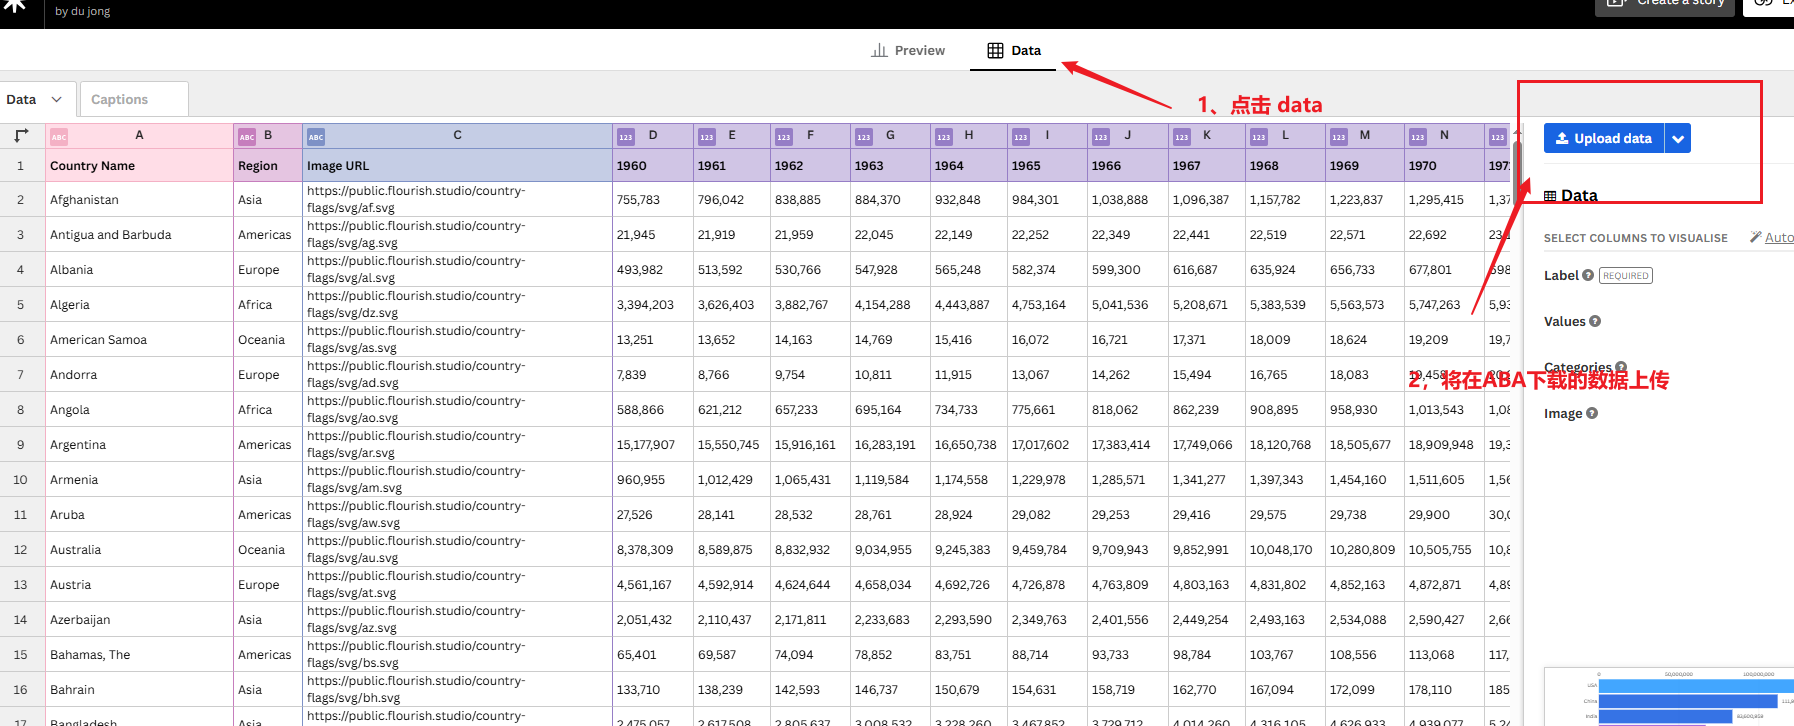Click the bar chart preview thumbnail
This screenshot has height=726, width=1794.
[x=1669, y=697]
